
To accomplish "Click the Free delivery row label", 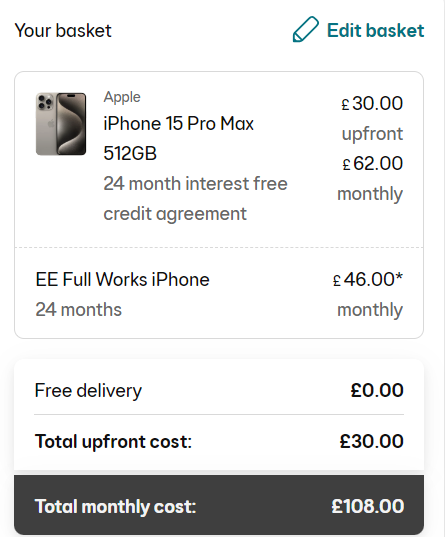I will point(88,391).
